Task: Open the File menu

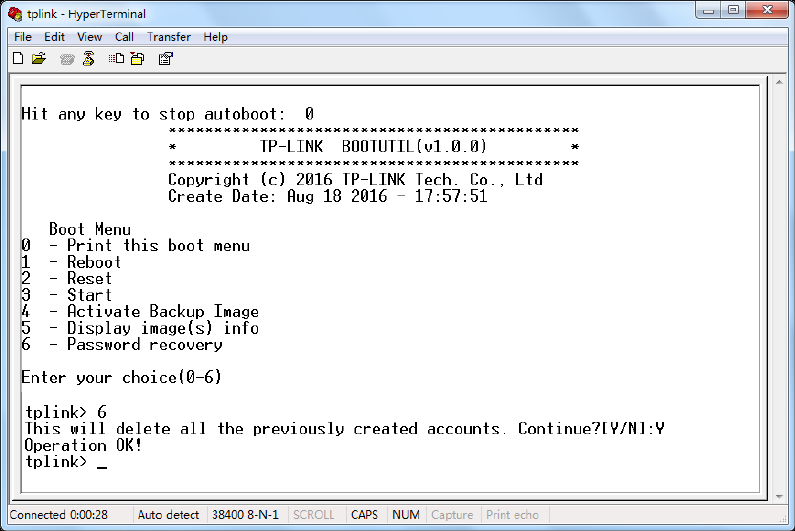Action: point(23,37)
